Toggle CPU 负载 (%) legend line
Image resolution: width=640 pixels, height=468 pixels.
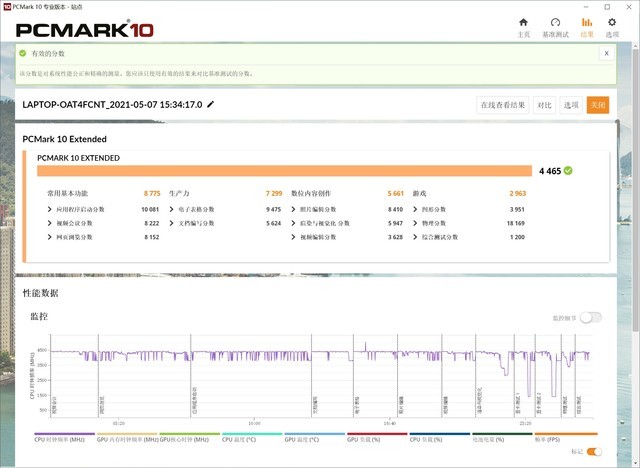coord(440,438)
